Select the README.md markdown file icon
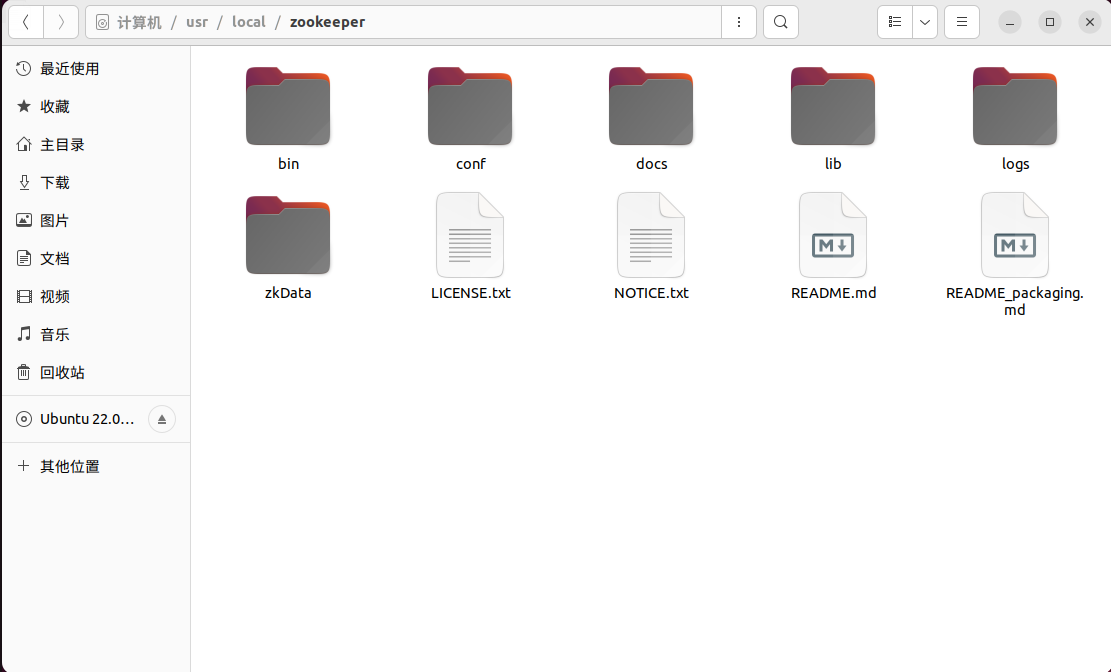Viewport: 1111px width, 672px height. point(833,235)
